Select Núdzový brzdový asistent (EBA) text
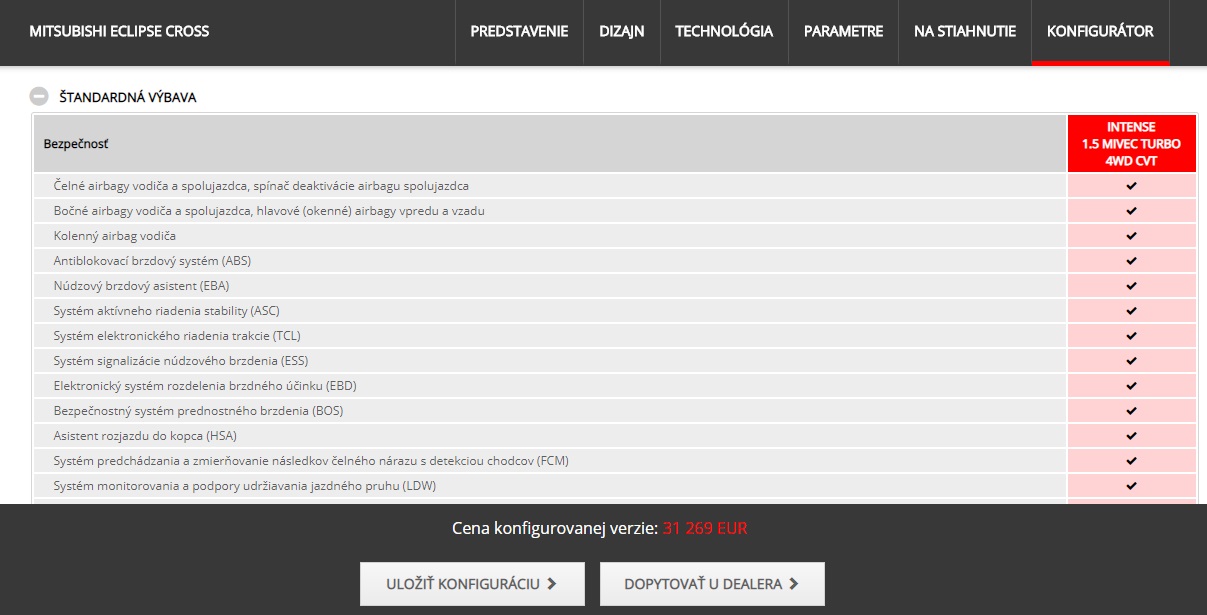Screen dimensions: 1207x615 [142, 286]
